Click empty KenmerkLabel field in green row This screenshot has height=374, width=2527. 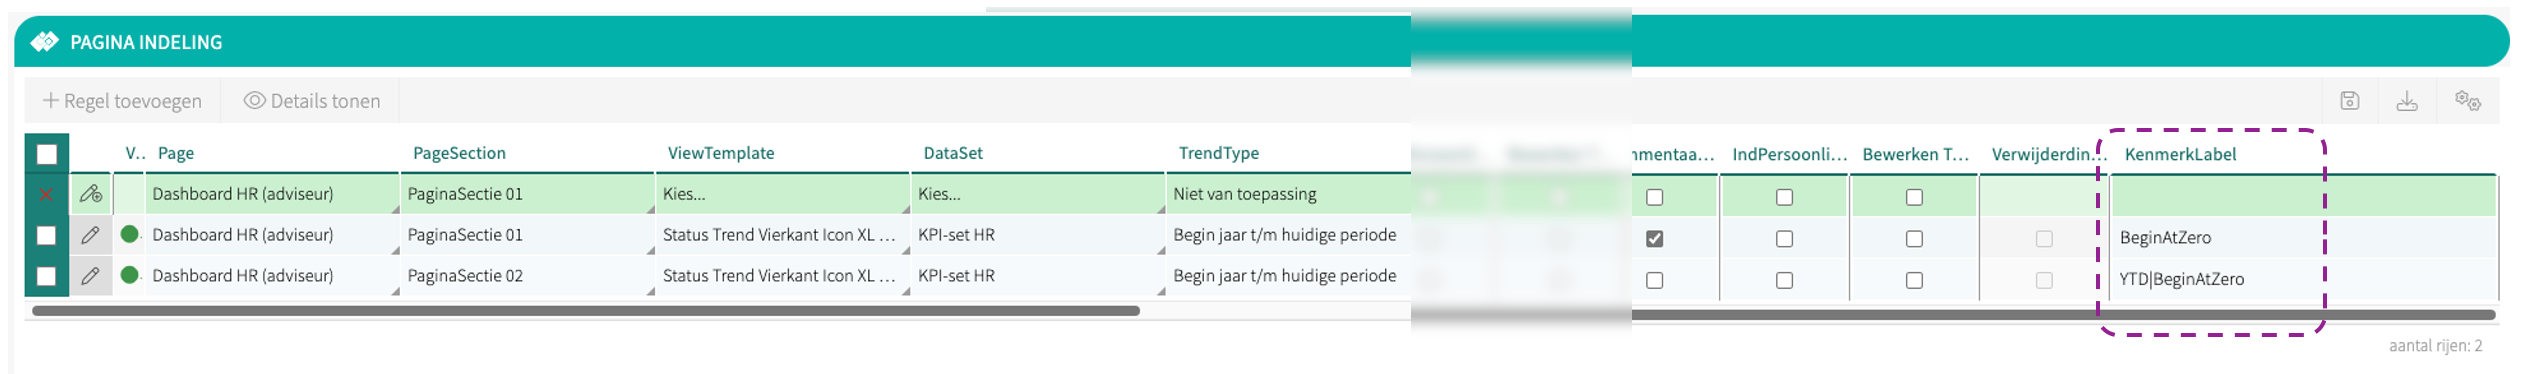click(x=2303, y=196)
